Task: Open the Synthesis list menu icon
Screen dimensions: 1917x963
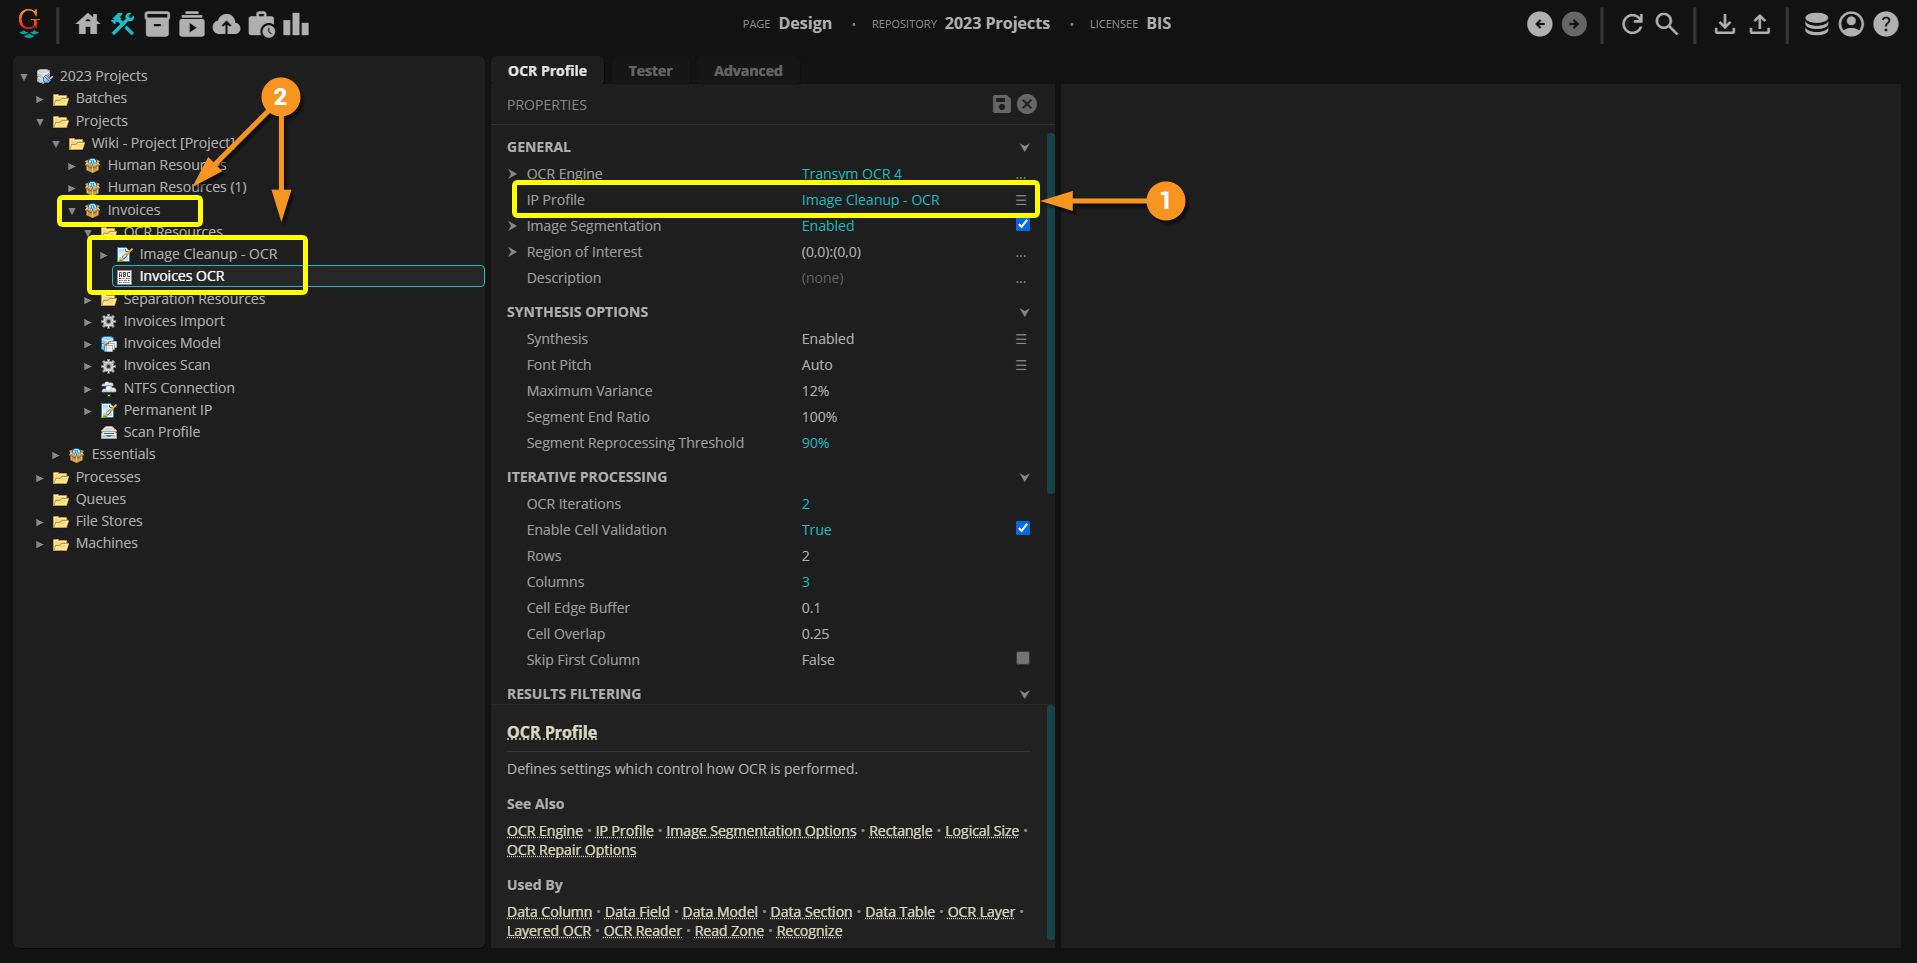Action: pos(1021,339)
